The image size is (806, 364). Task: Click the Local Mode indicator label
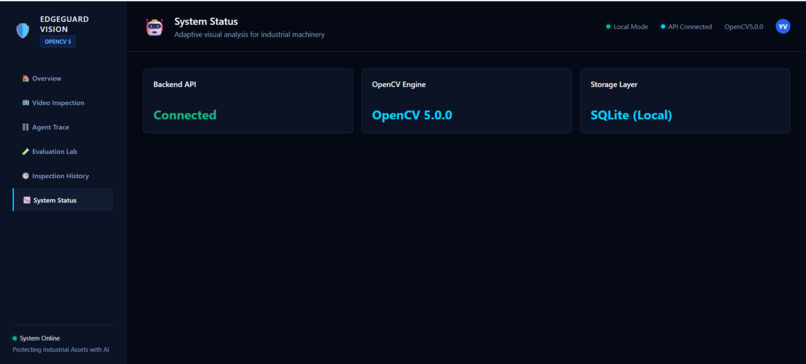coord(631,27)
